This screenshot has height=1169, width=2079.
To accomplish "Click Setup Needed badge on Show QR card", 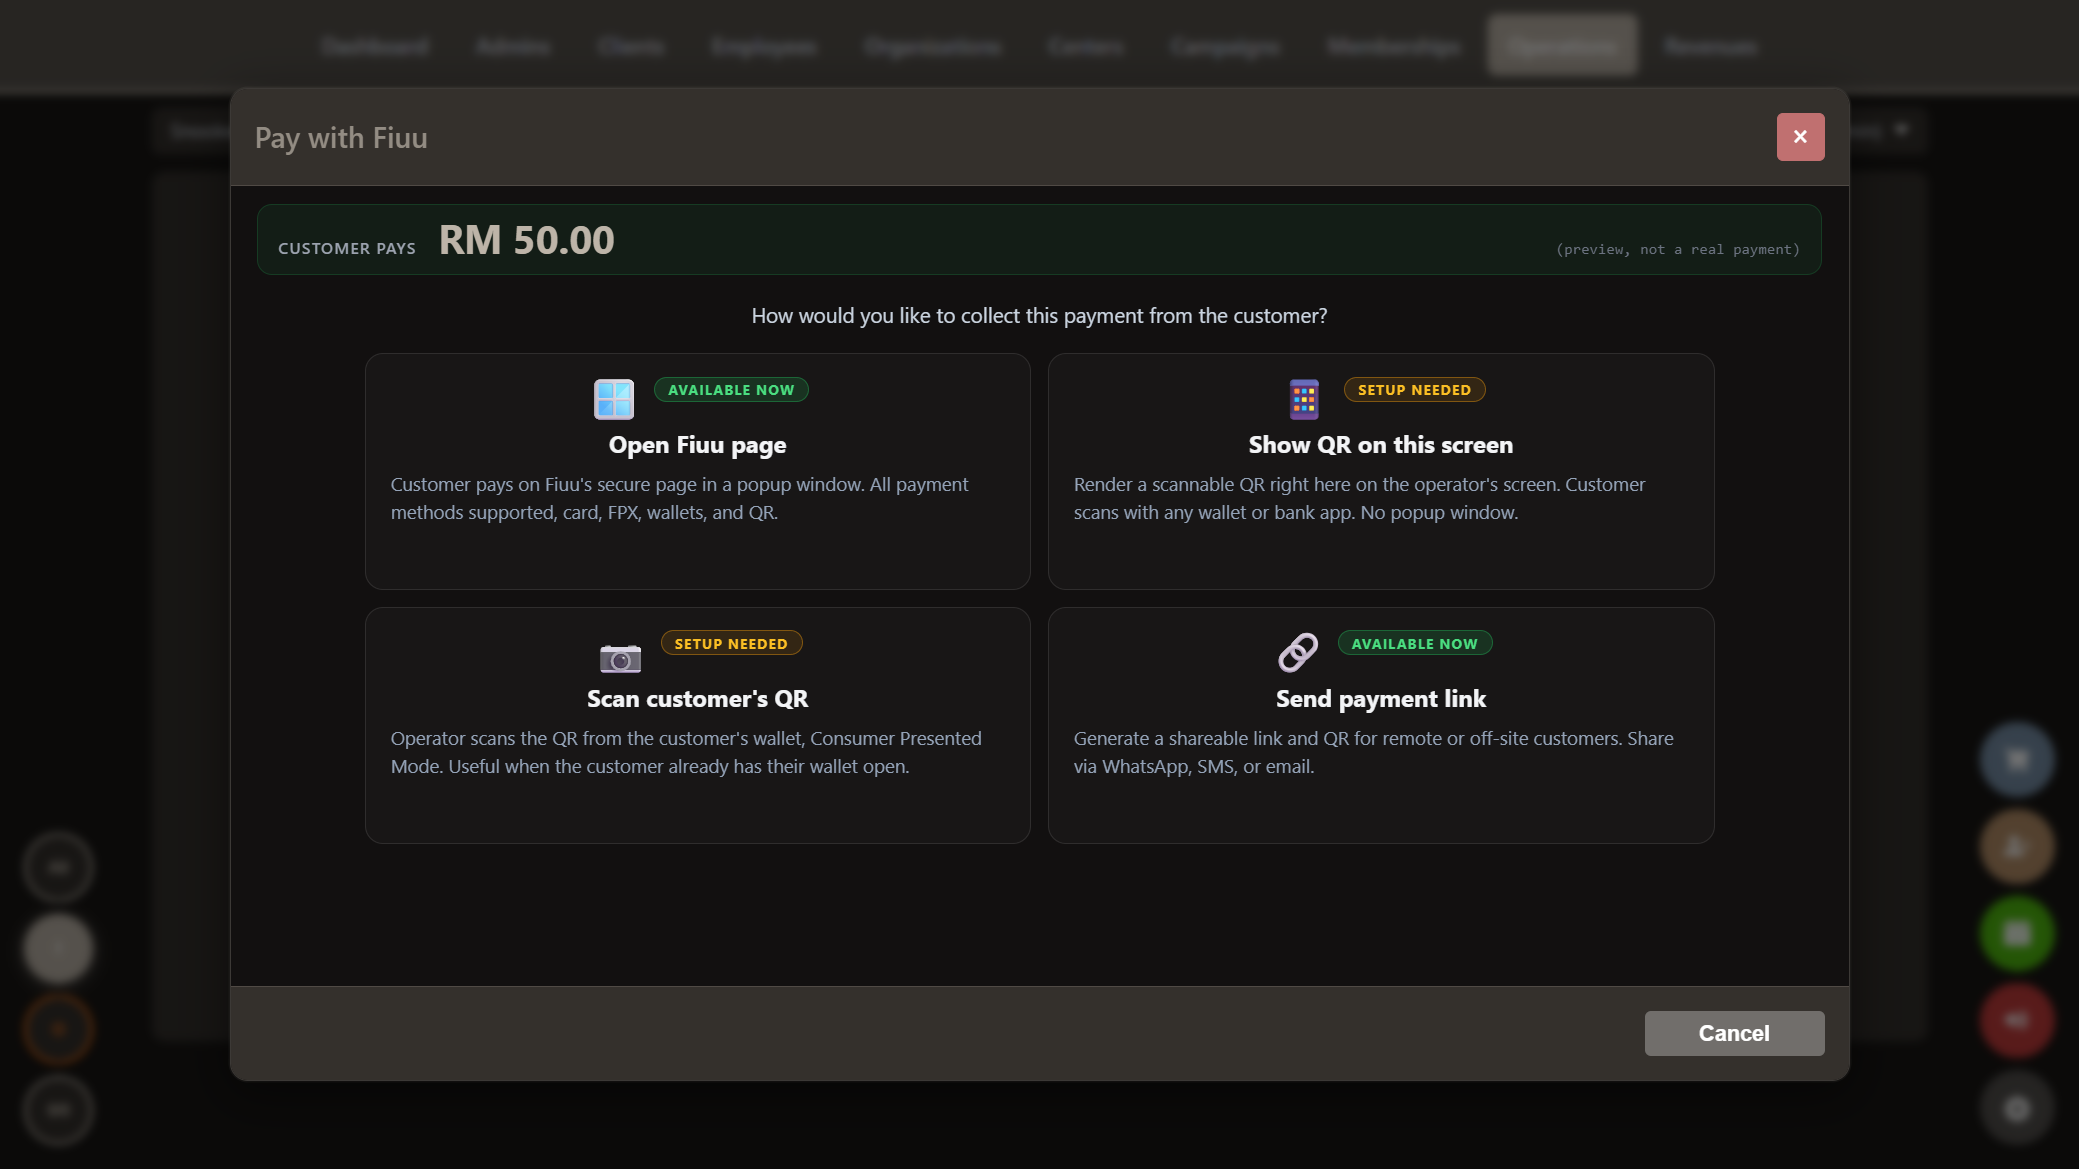I will pyautogui.click(x=1414, y=390).
